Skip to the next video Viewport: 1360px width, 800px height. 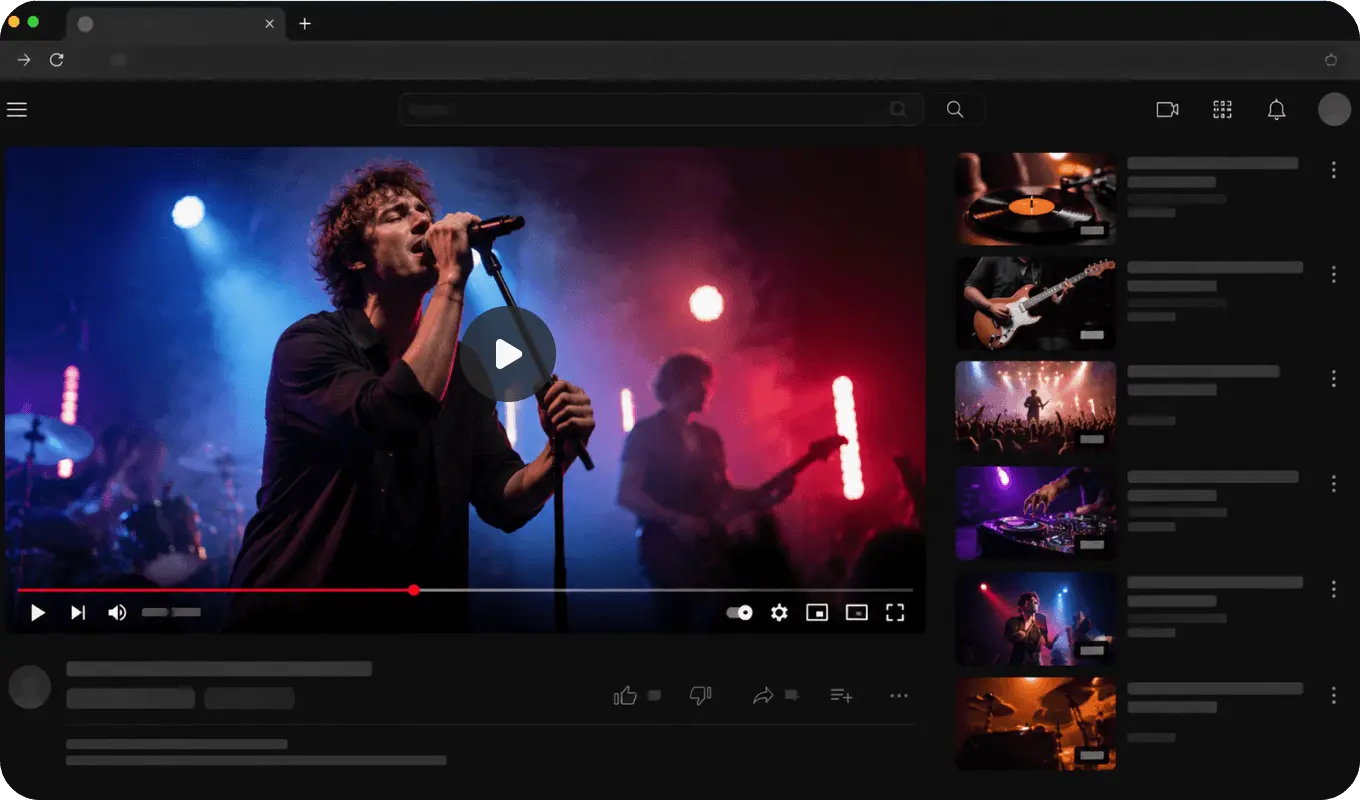(78, 613)
